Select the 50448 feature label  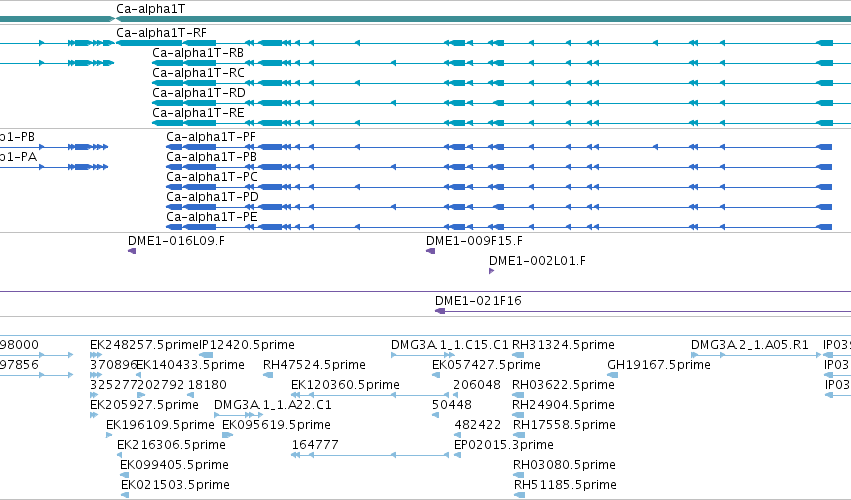(452, 406)
